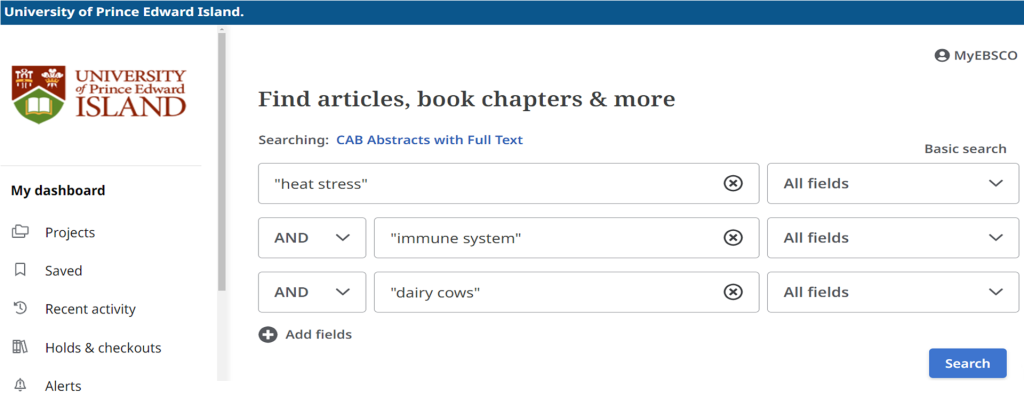The image size is (1024, 398).
Task: Clear the "immune system" search term
Action: point(733,238)
